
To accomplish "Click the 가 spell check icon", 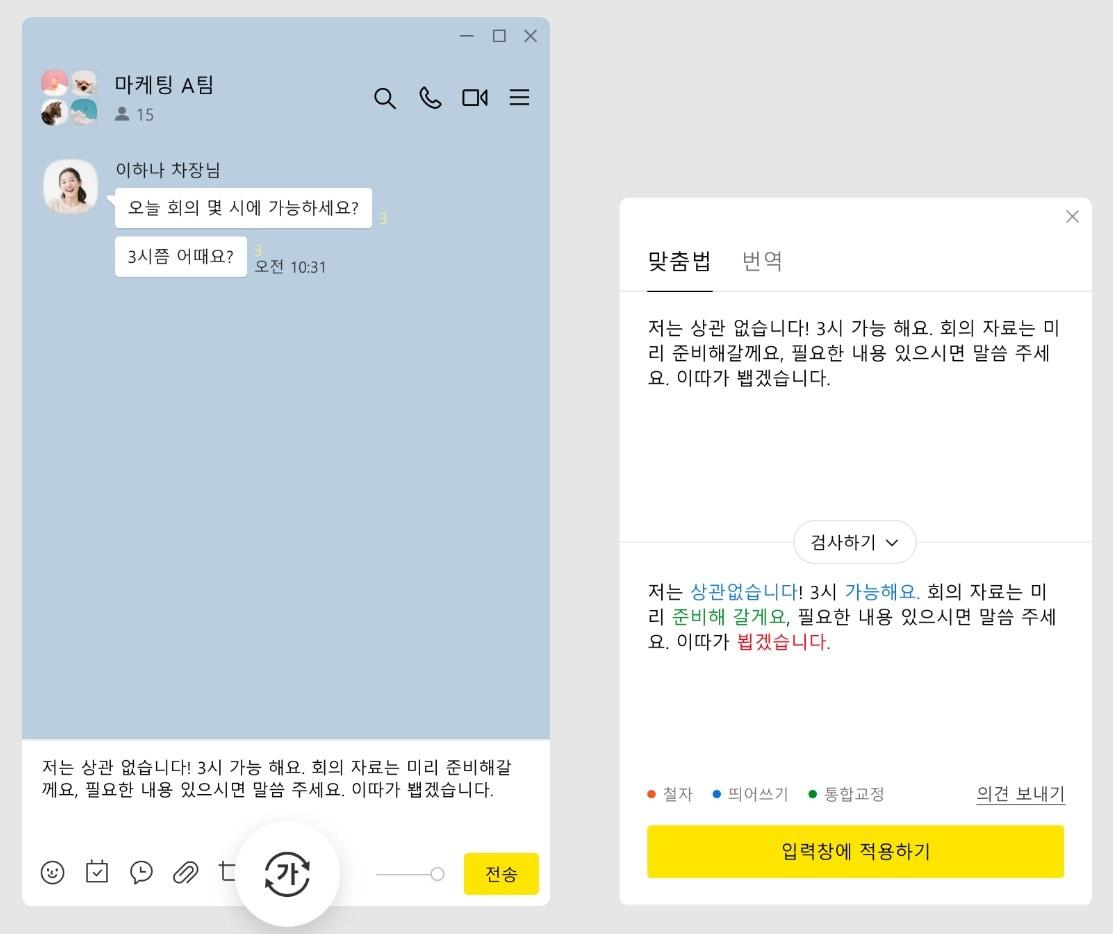I will pyautogui.click(x=287, y=875).
